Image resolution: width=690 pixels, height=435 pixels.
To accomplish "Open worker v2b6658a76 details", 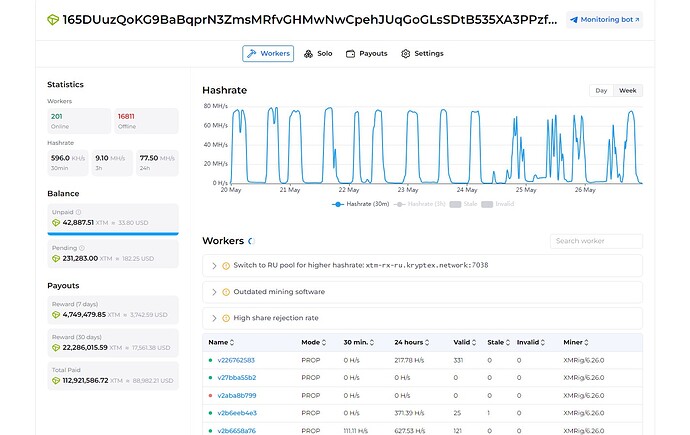I will (237, 431).
